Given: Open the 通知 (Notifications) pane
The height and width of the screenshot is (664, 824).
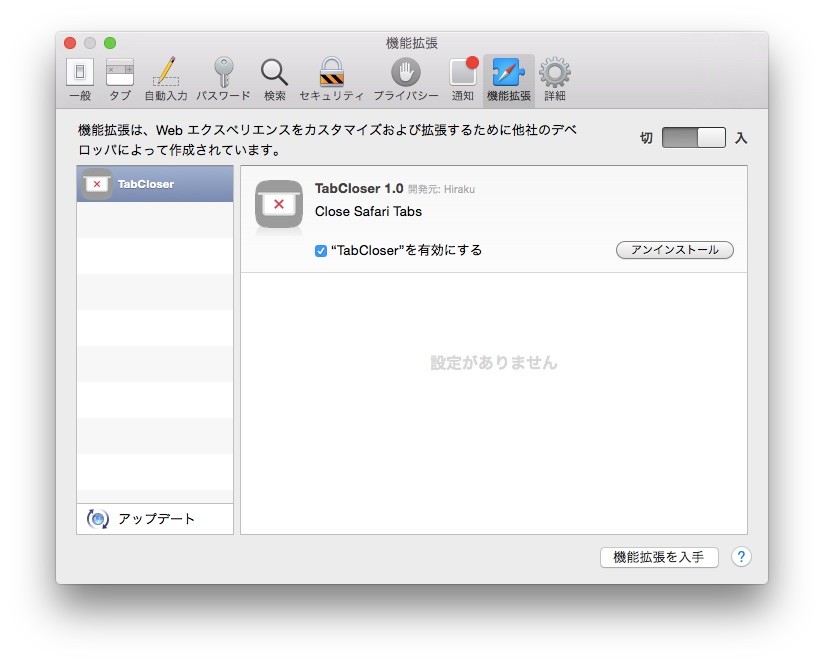Looking at the screenshot, I should (x=463, y=80).
